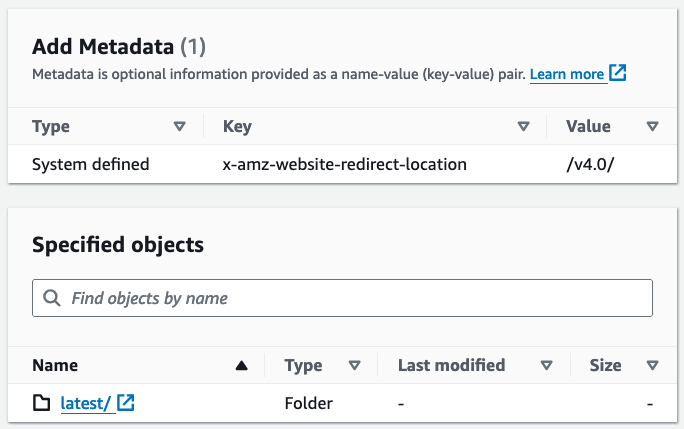
Task: Select the 'System defined' cell
Action: (91, 165)
